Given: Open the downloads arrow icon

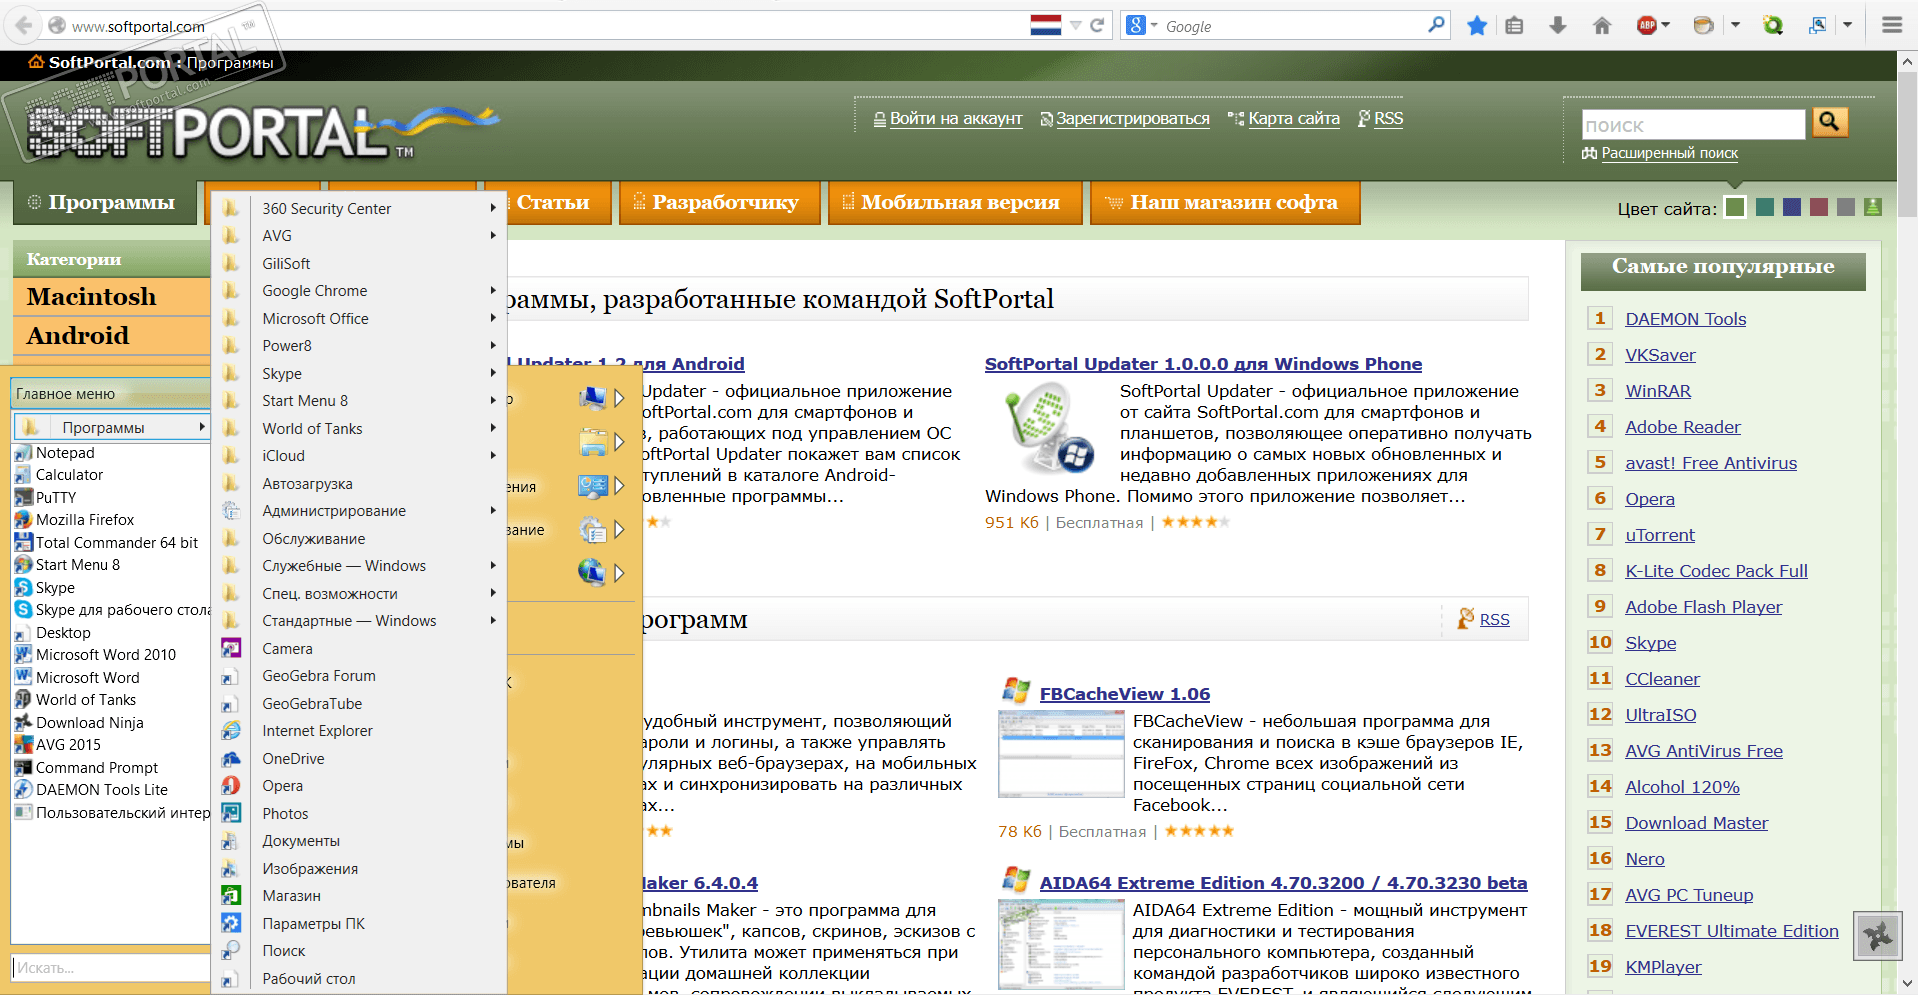Looking at the screenshot, I should (x=1558, y=25).
